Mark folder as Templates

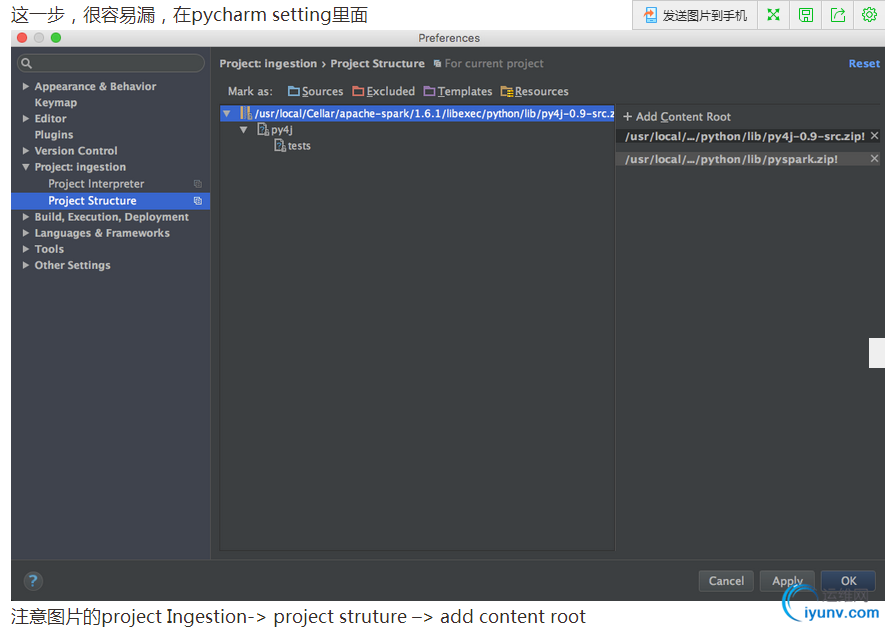click(458, 91)
